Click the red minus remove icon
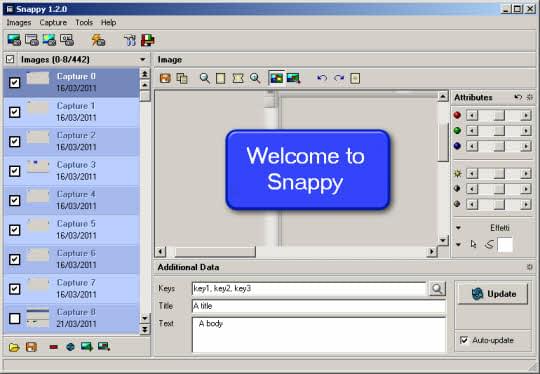The height and width of the screenshot is (374, 540). click(53, 347)
